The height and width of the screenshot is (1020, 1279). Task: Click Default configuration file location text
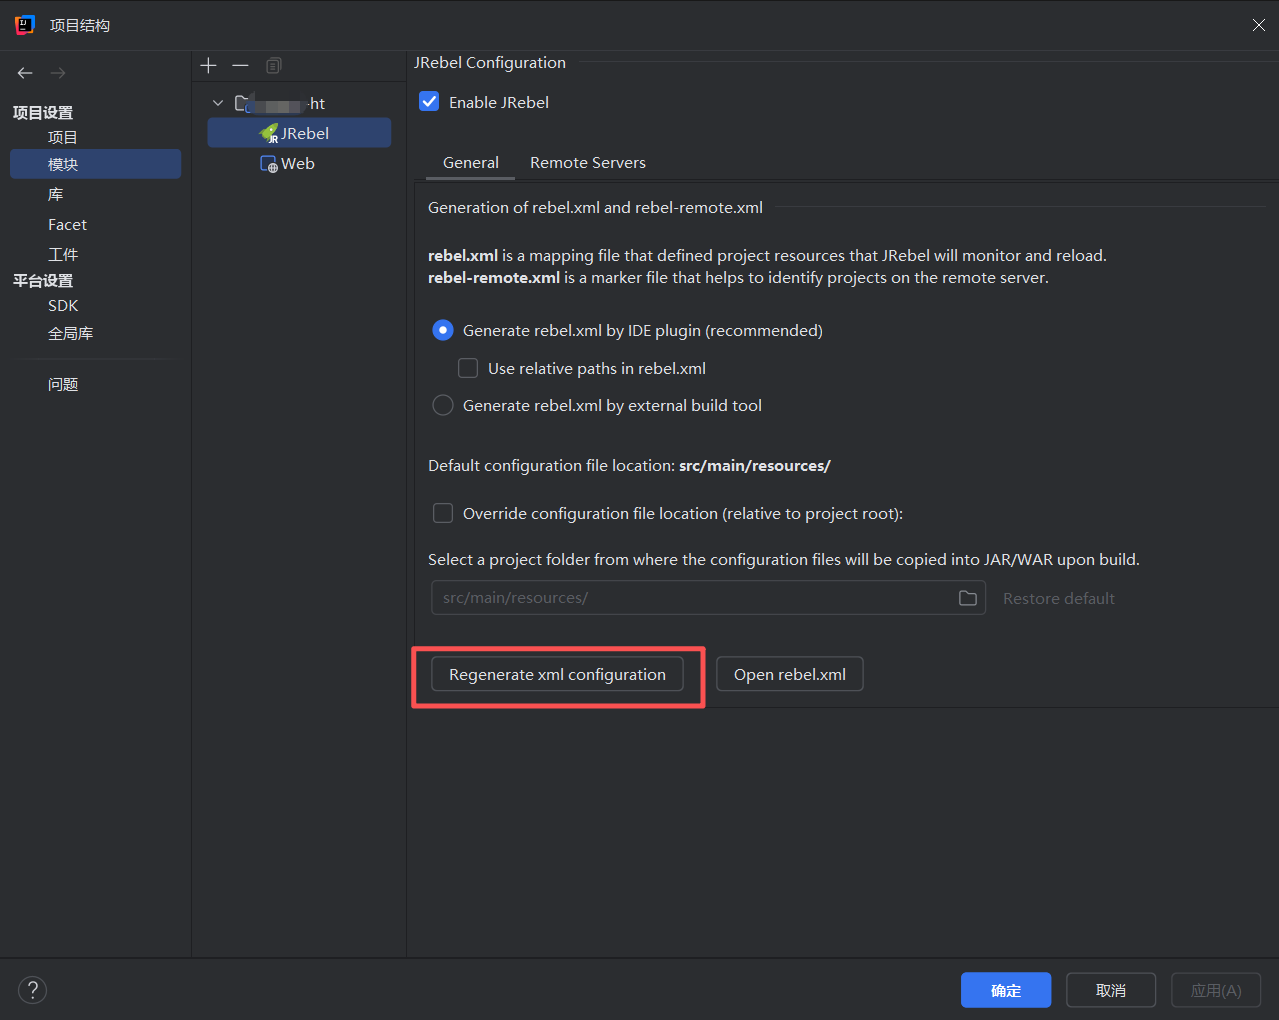tap(629, 465)
